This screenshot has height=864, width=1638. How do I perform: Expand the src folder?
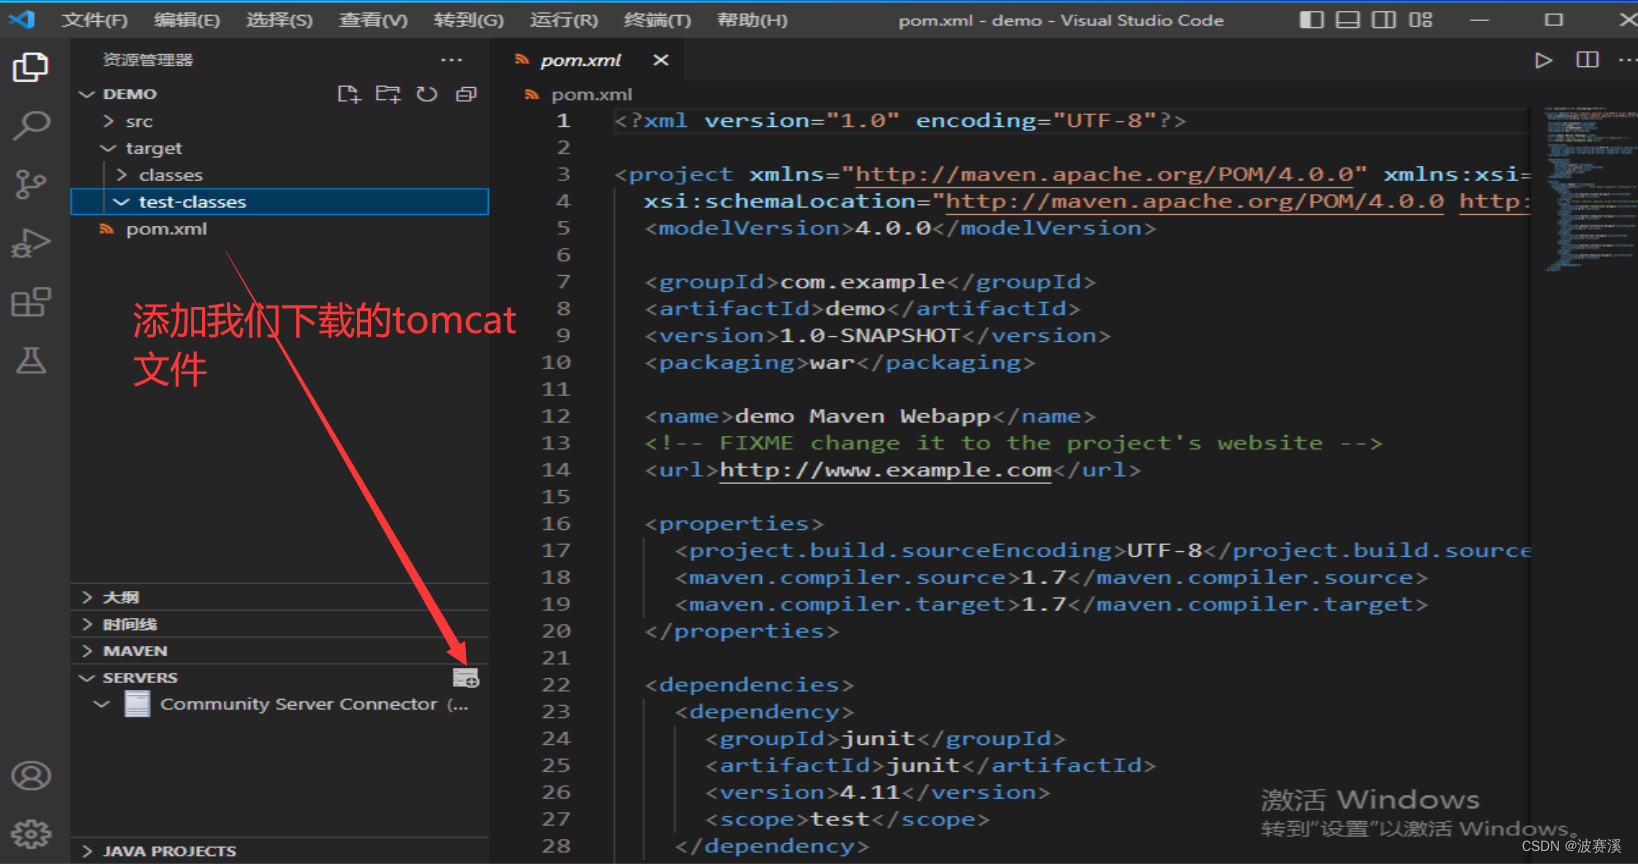[x=109, y=121]
